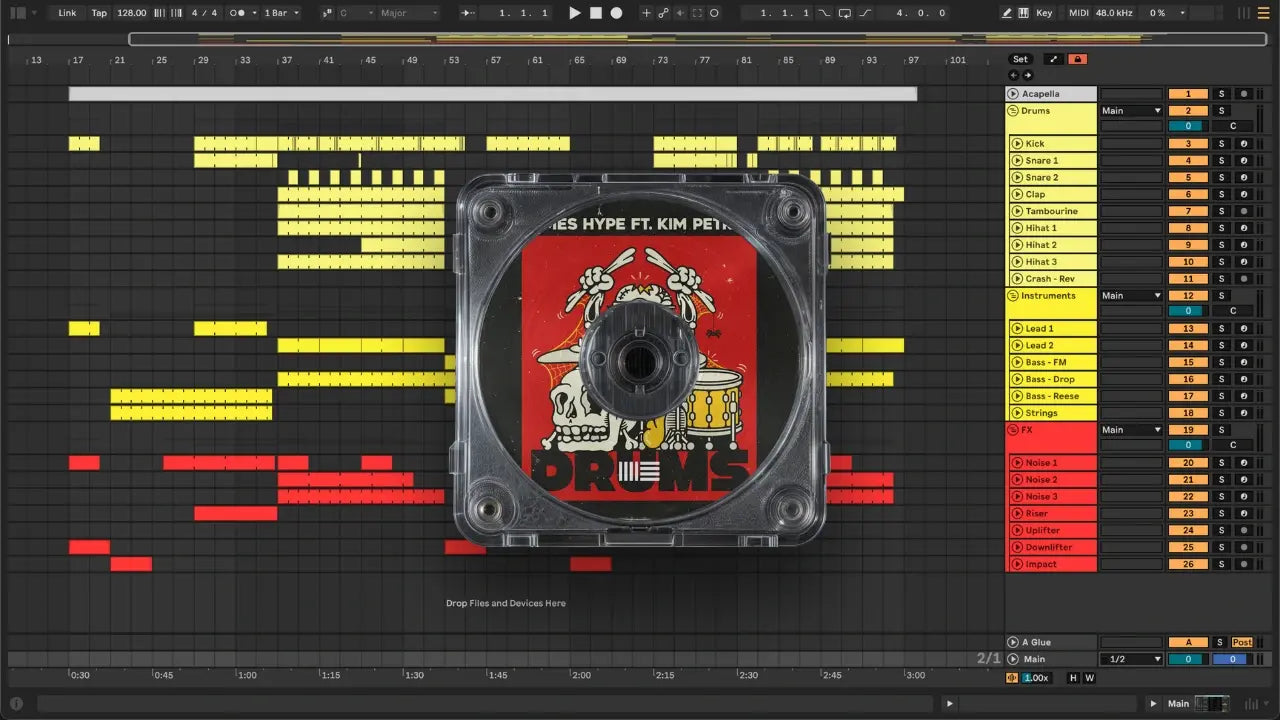This screenshot has height=720, width=1280.
Task: Click the Tap tempo button
Action: click(99, 13)
